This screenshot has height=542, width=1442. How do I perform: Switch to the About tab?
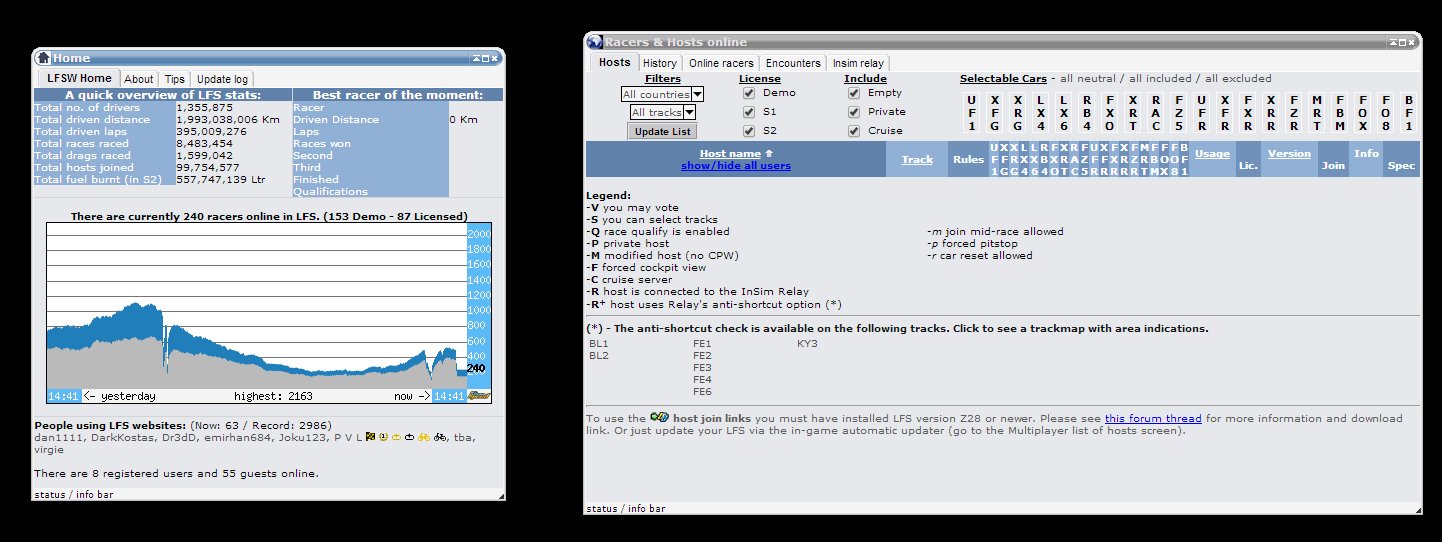(139, 79)
